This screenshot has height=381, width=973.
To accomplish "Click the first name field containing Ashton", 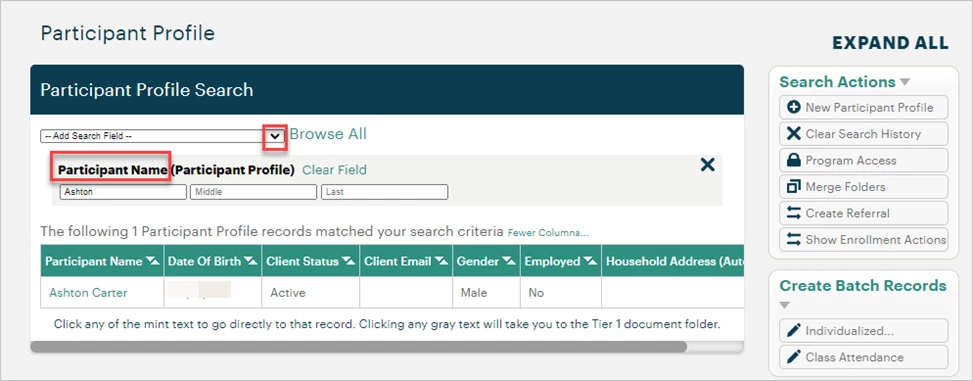I will tap(123, 192).
